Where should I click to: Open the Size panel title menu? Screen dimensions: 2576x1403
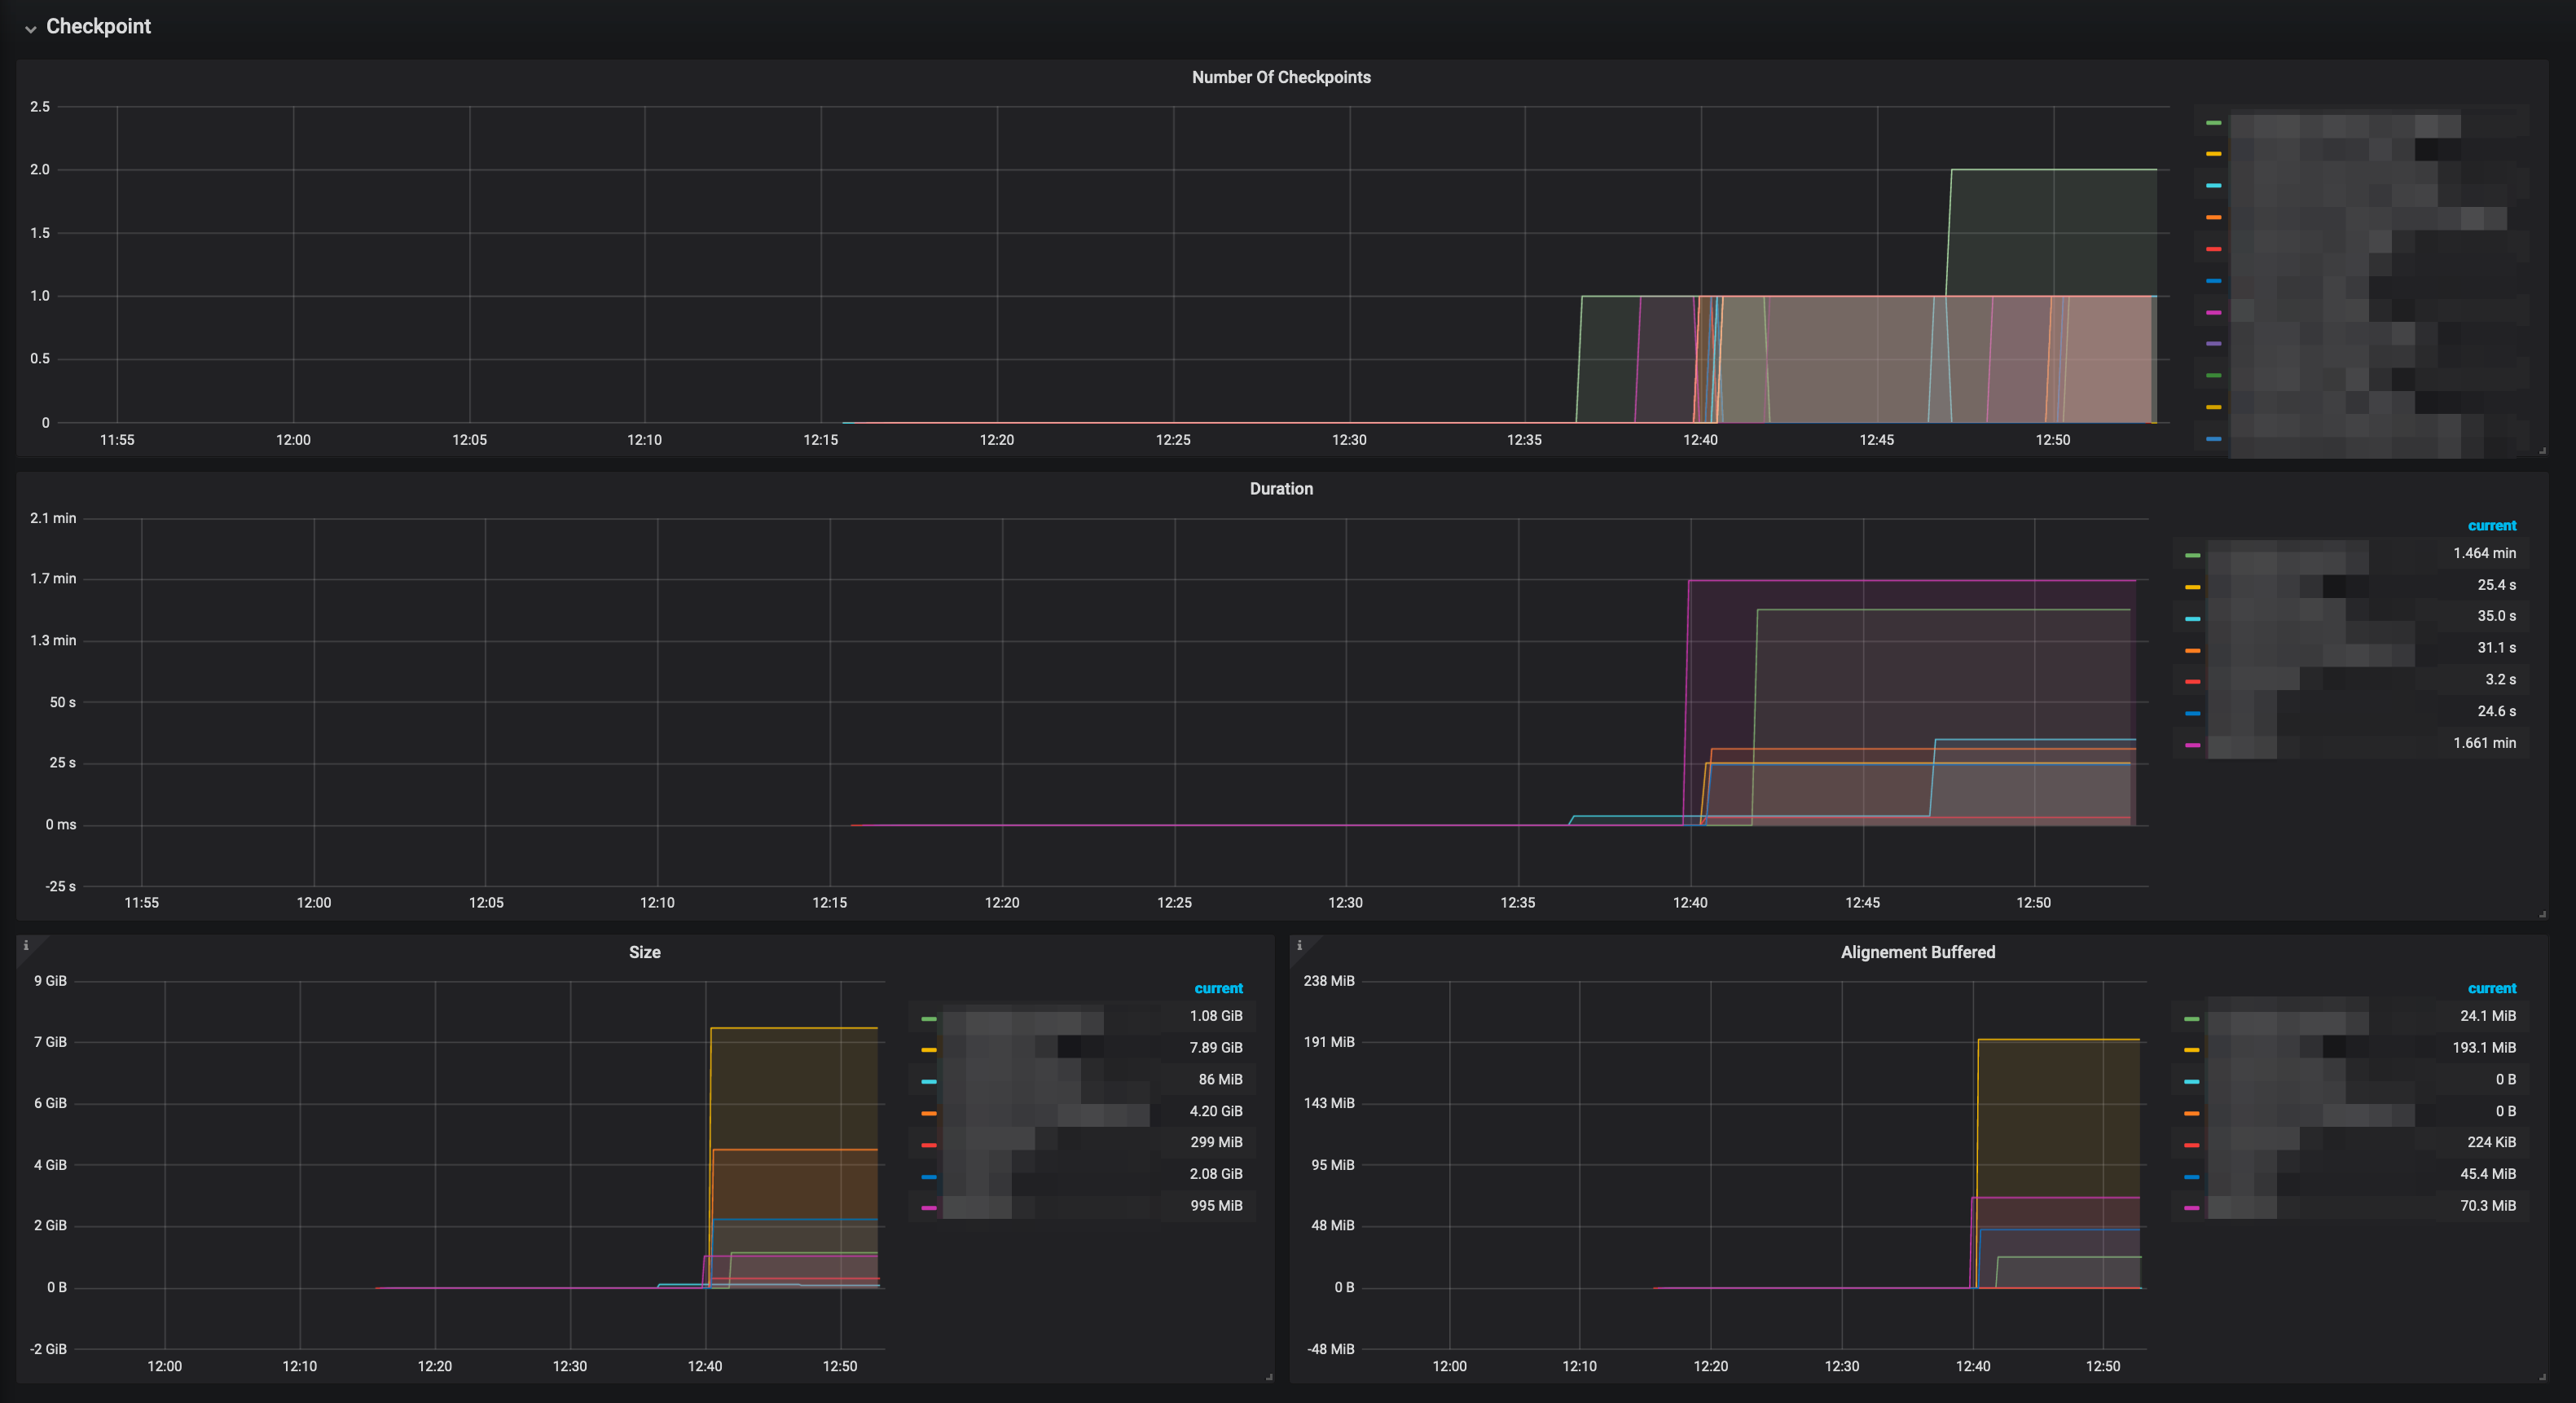pyautogui.click(x=644, y=952)
